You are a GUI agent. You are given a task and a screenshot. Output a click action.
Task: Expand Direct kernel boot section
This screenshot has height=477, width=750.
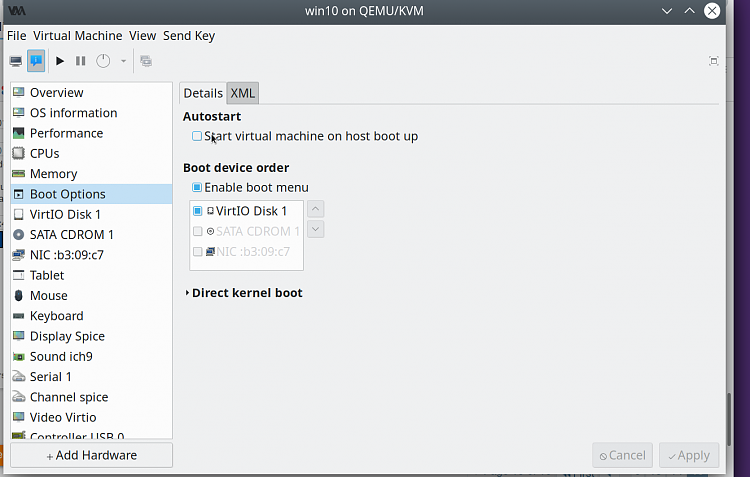188,293
